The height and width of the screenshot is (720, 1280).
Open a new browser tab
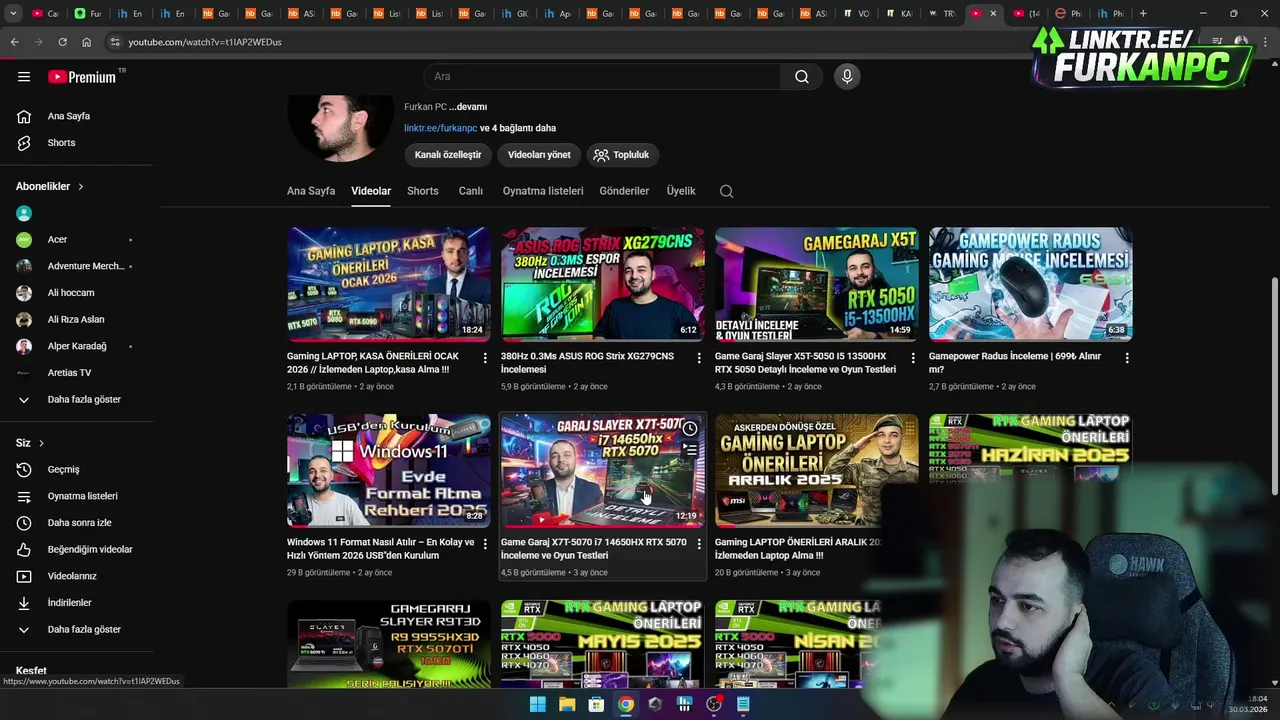(1143, 13)
